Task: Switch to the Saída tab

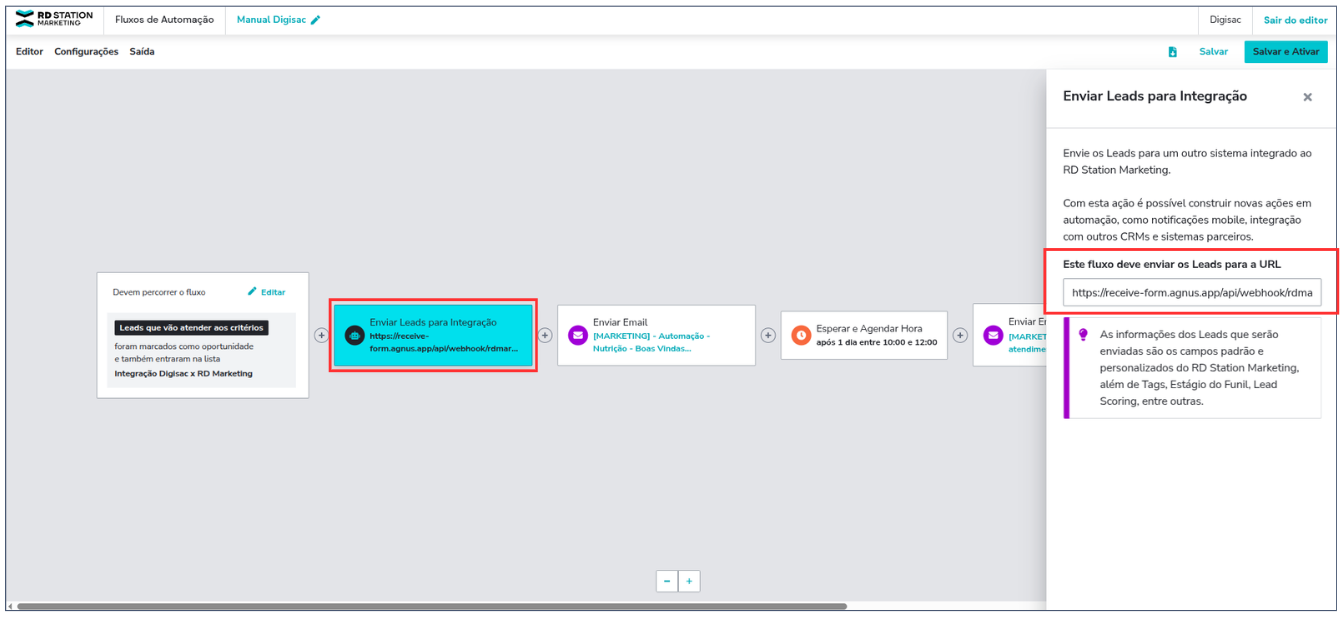Action: 142,52
